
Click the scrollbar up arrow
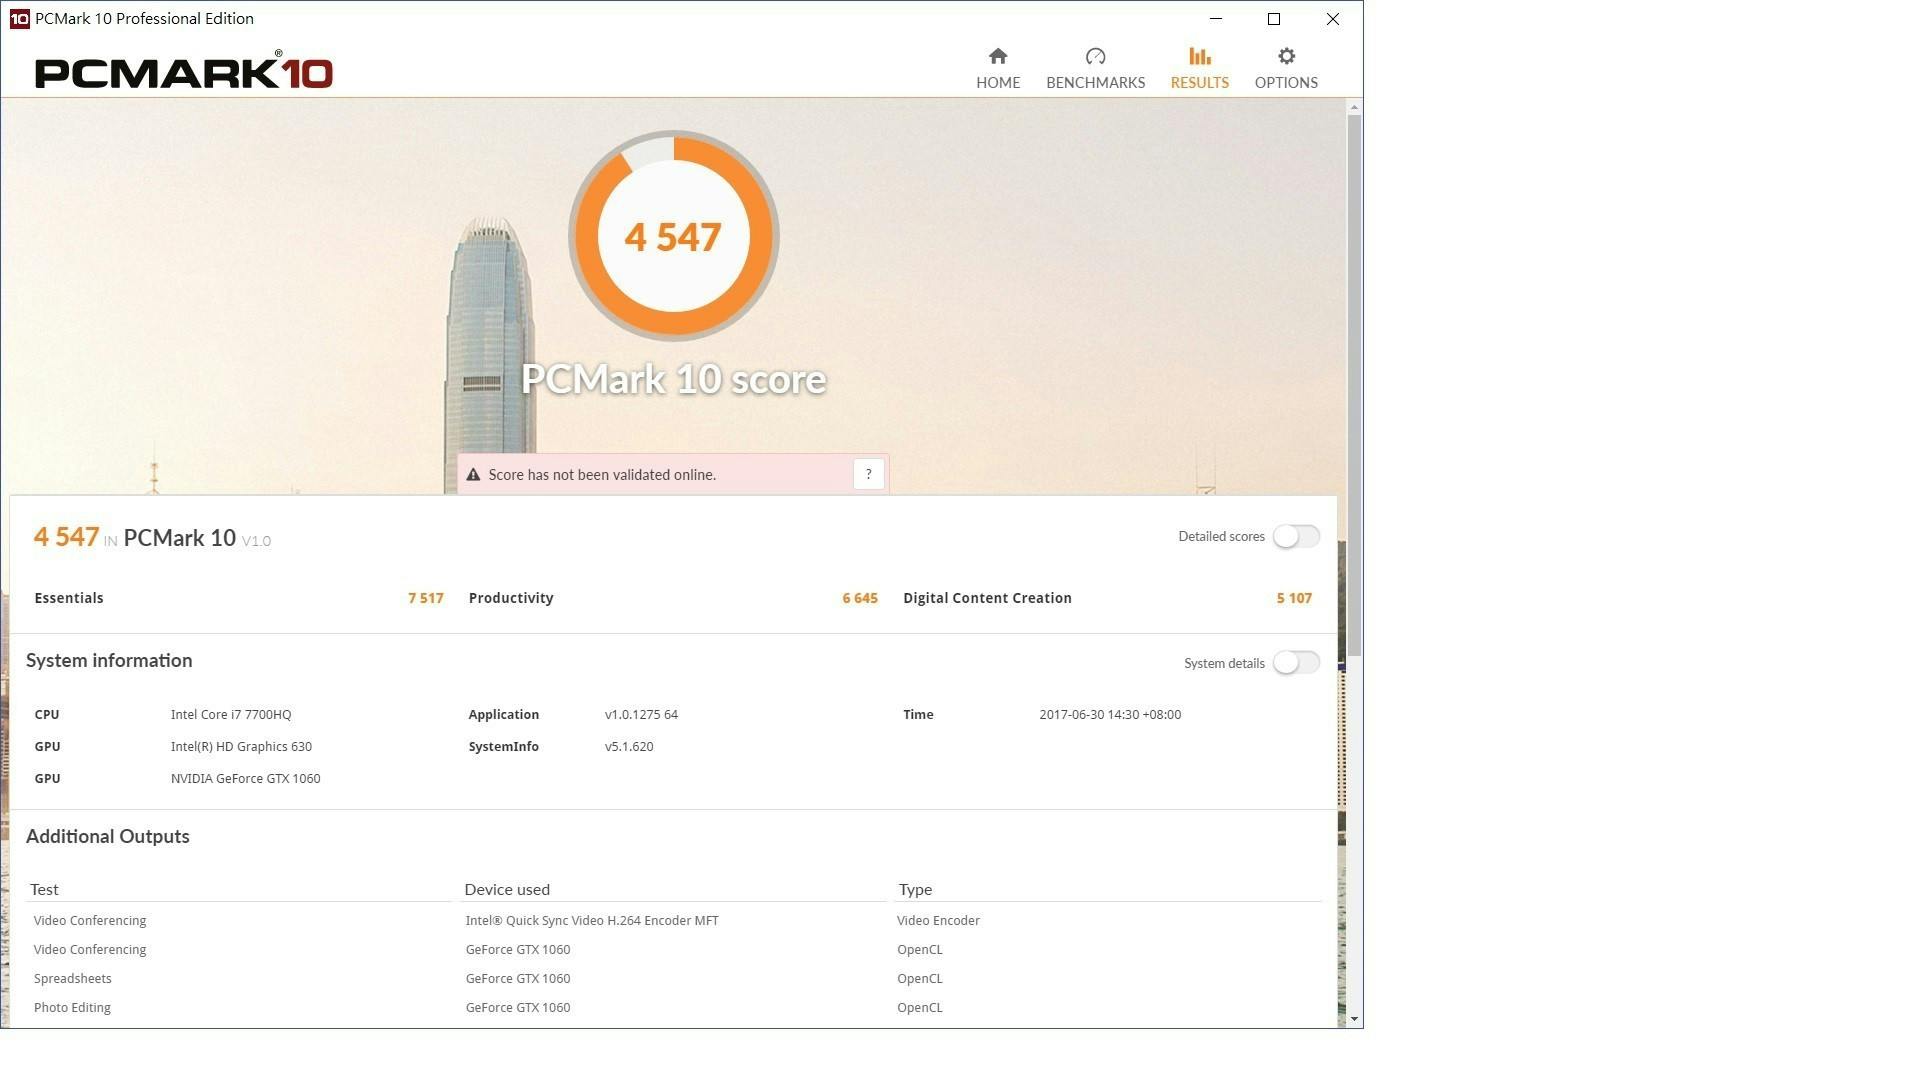1354,106
